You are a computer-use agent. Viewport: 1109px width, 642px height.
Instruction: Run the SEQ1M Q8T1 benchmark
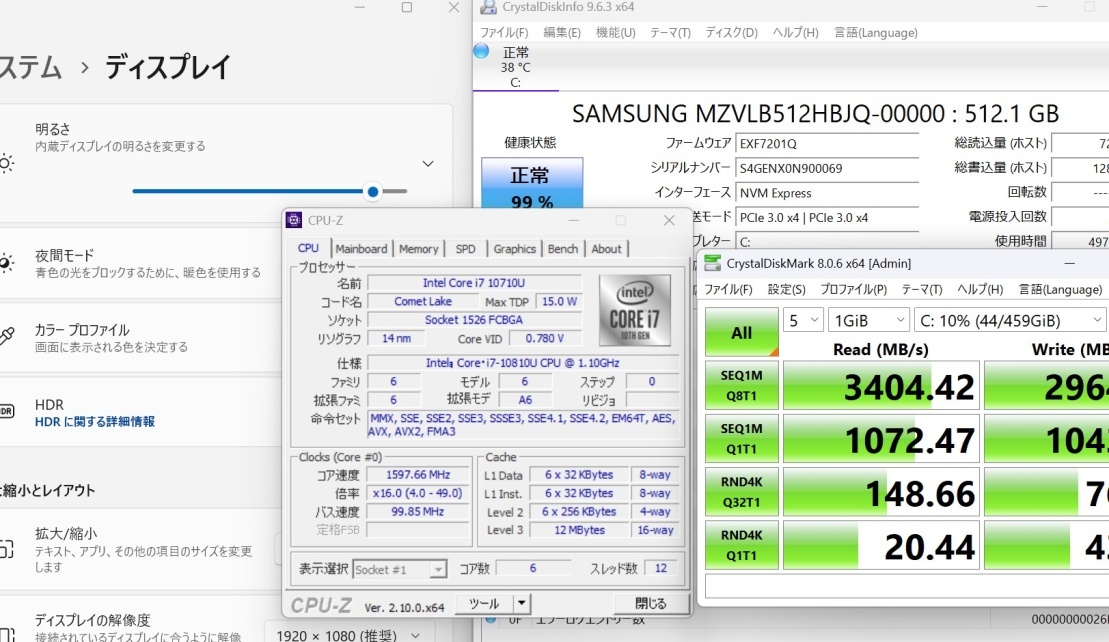[741, 385]
